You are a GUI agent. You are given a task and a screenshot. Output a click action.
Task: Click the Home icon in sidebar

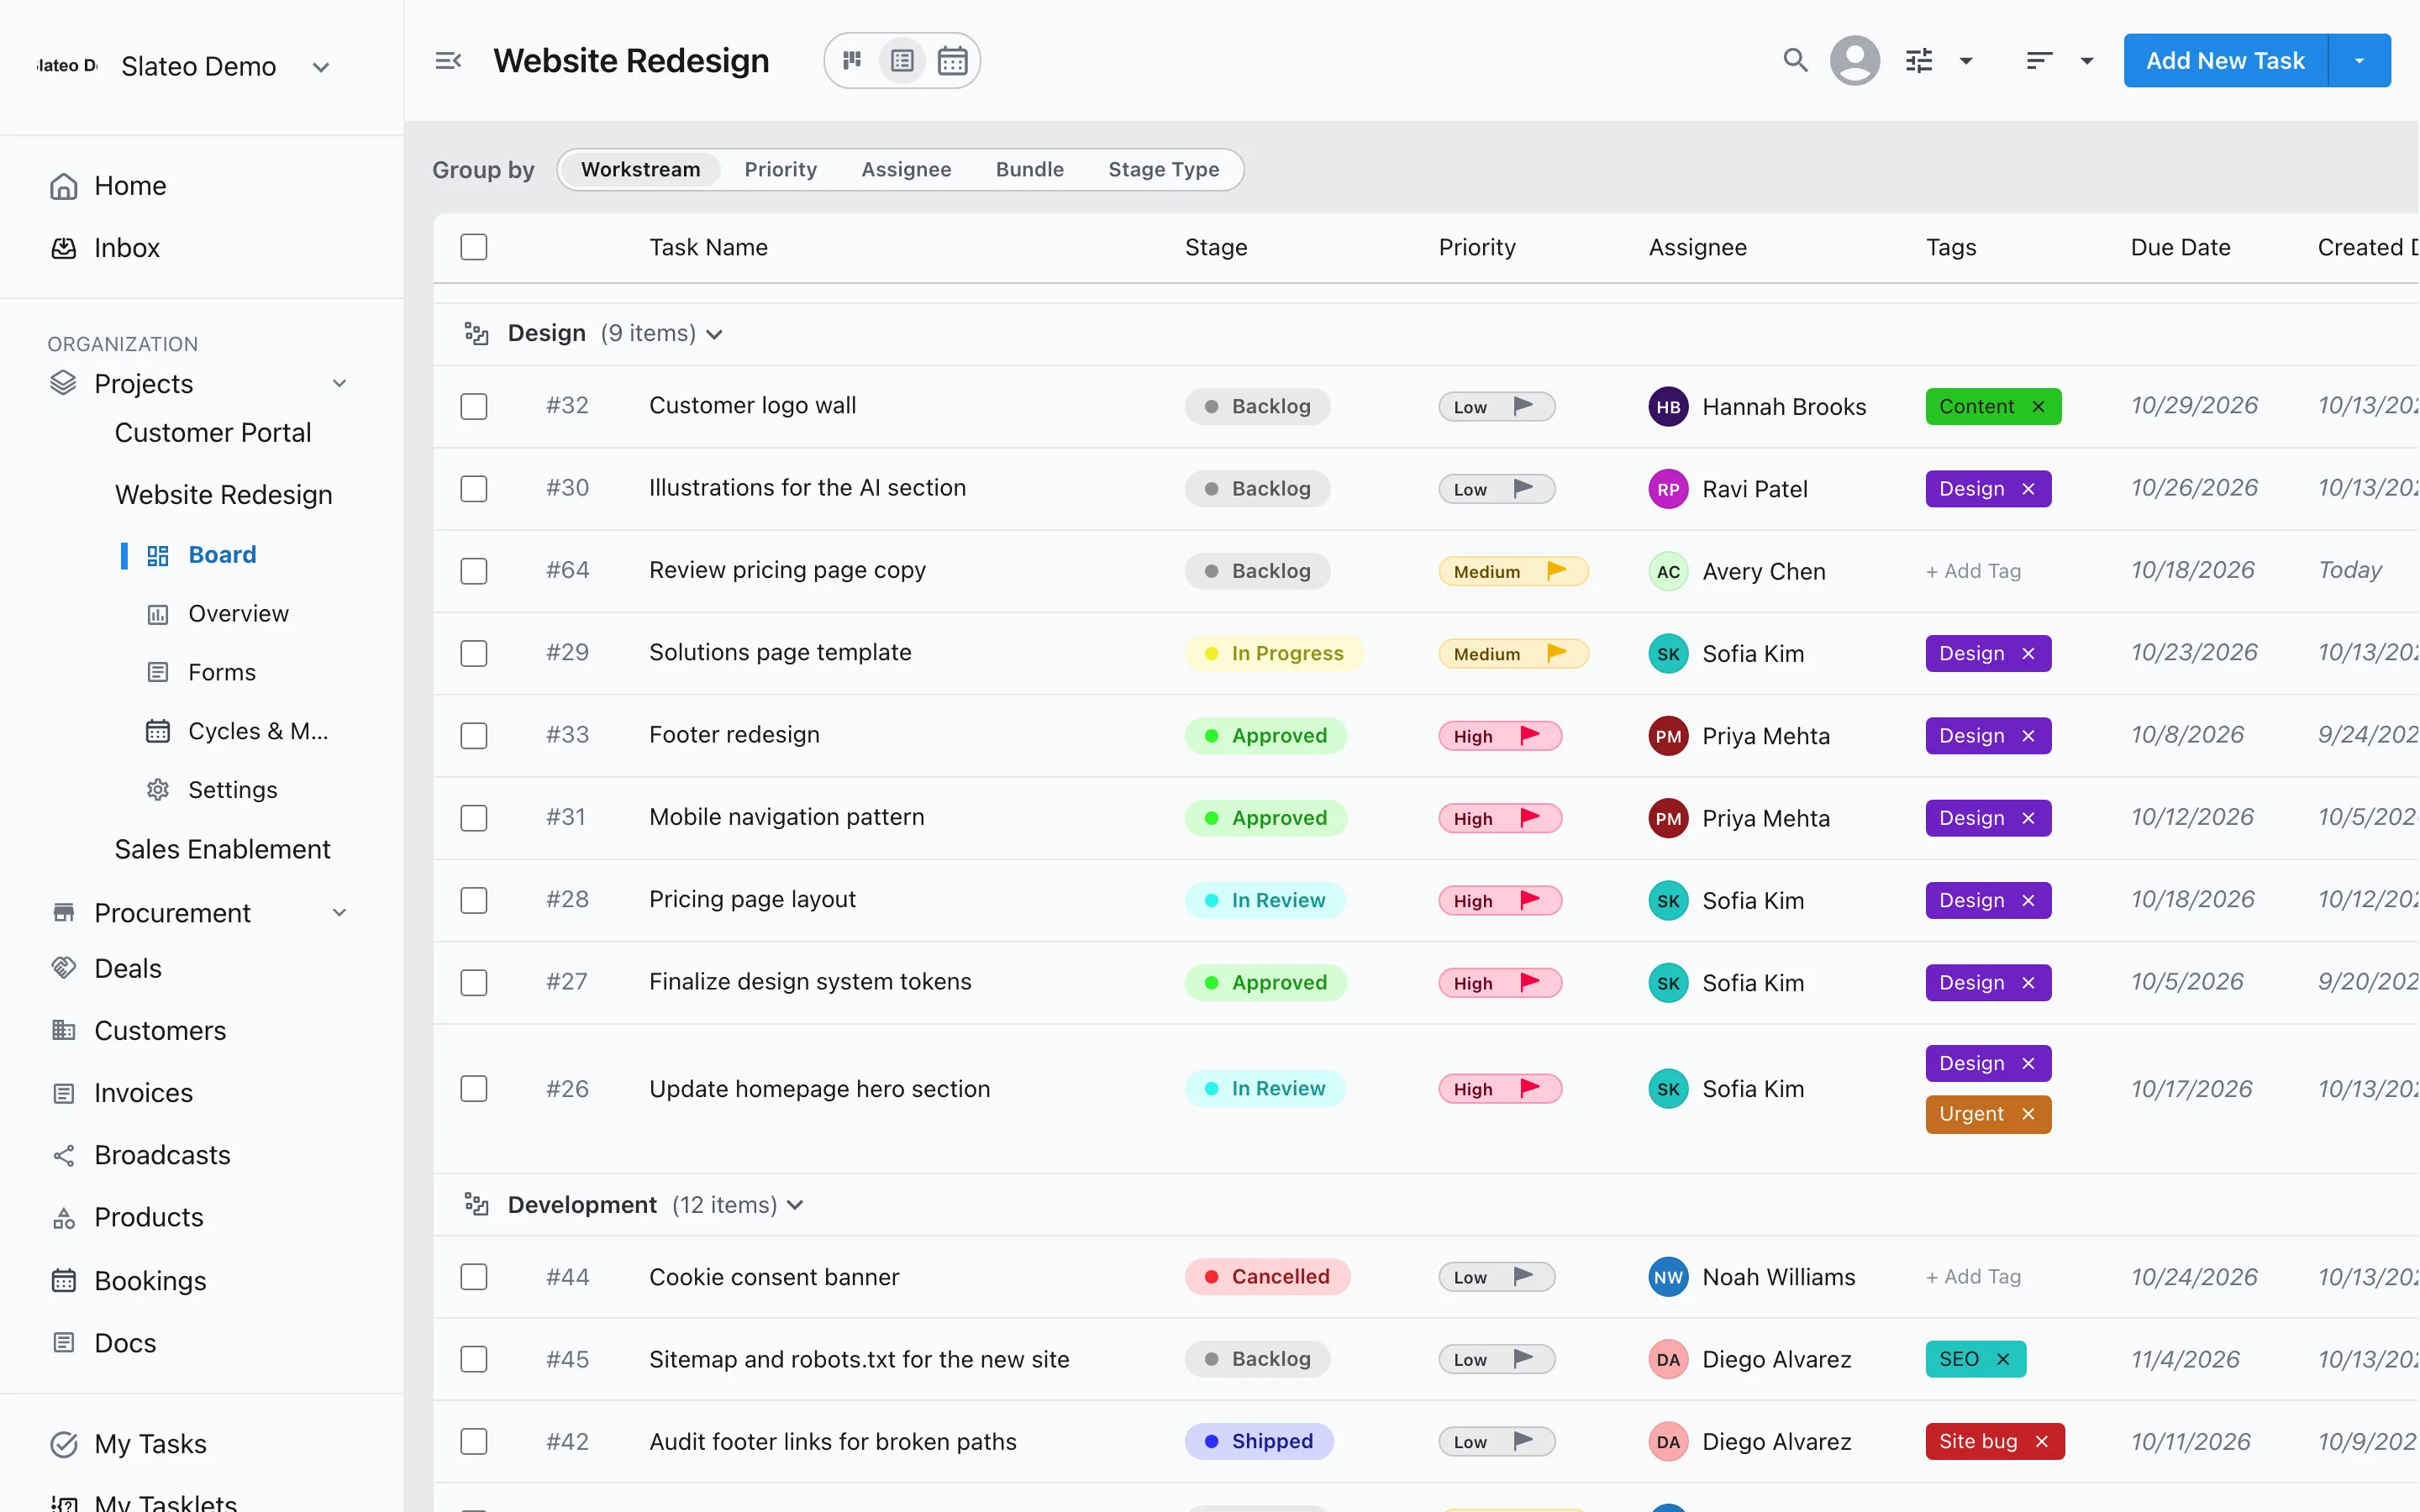(64, 186)
